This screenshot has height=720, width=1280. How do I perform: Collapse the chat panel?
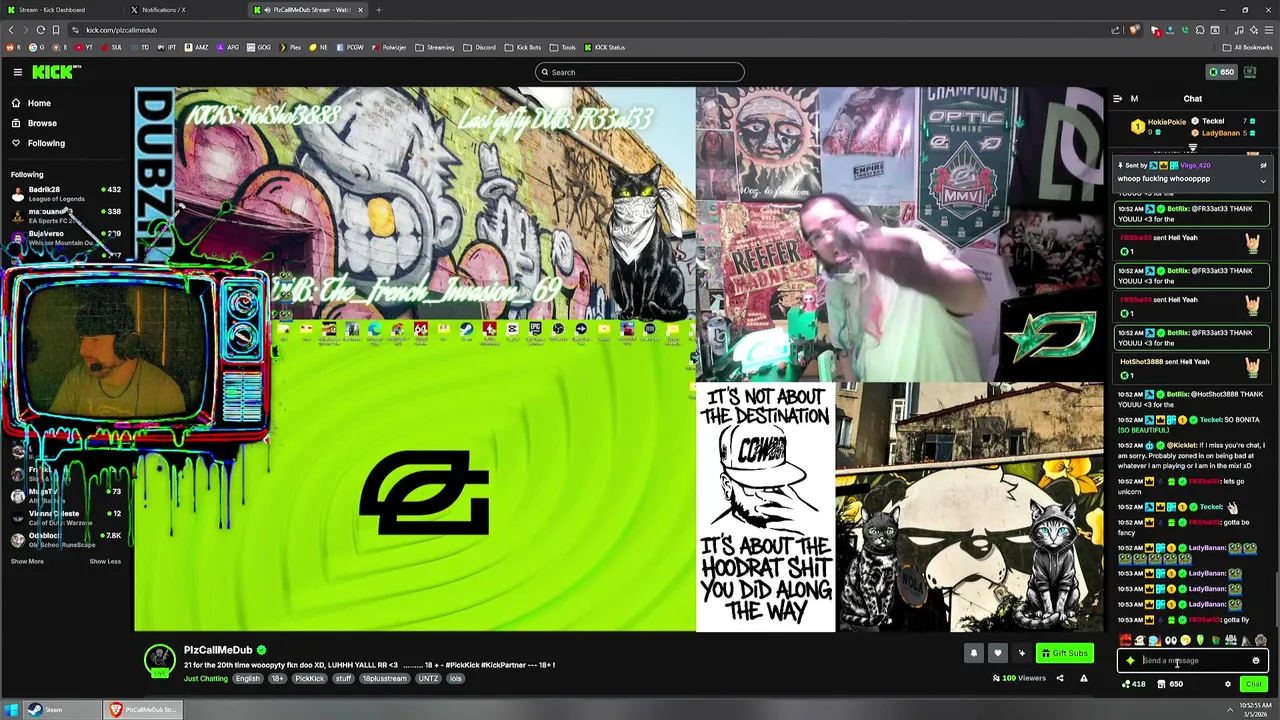click(x=1117, y=98)
